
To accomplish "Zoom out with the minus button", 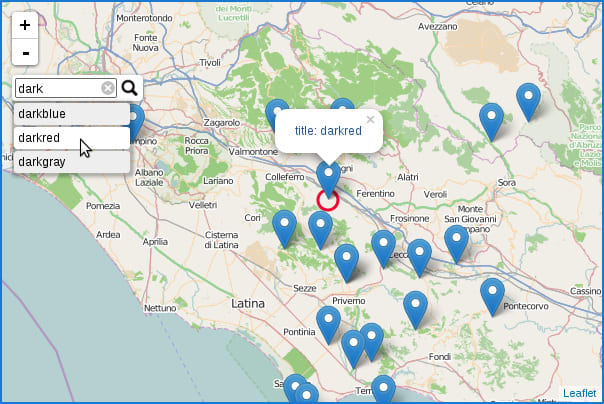I will point(25,52).
